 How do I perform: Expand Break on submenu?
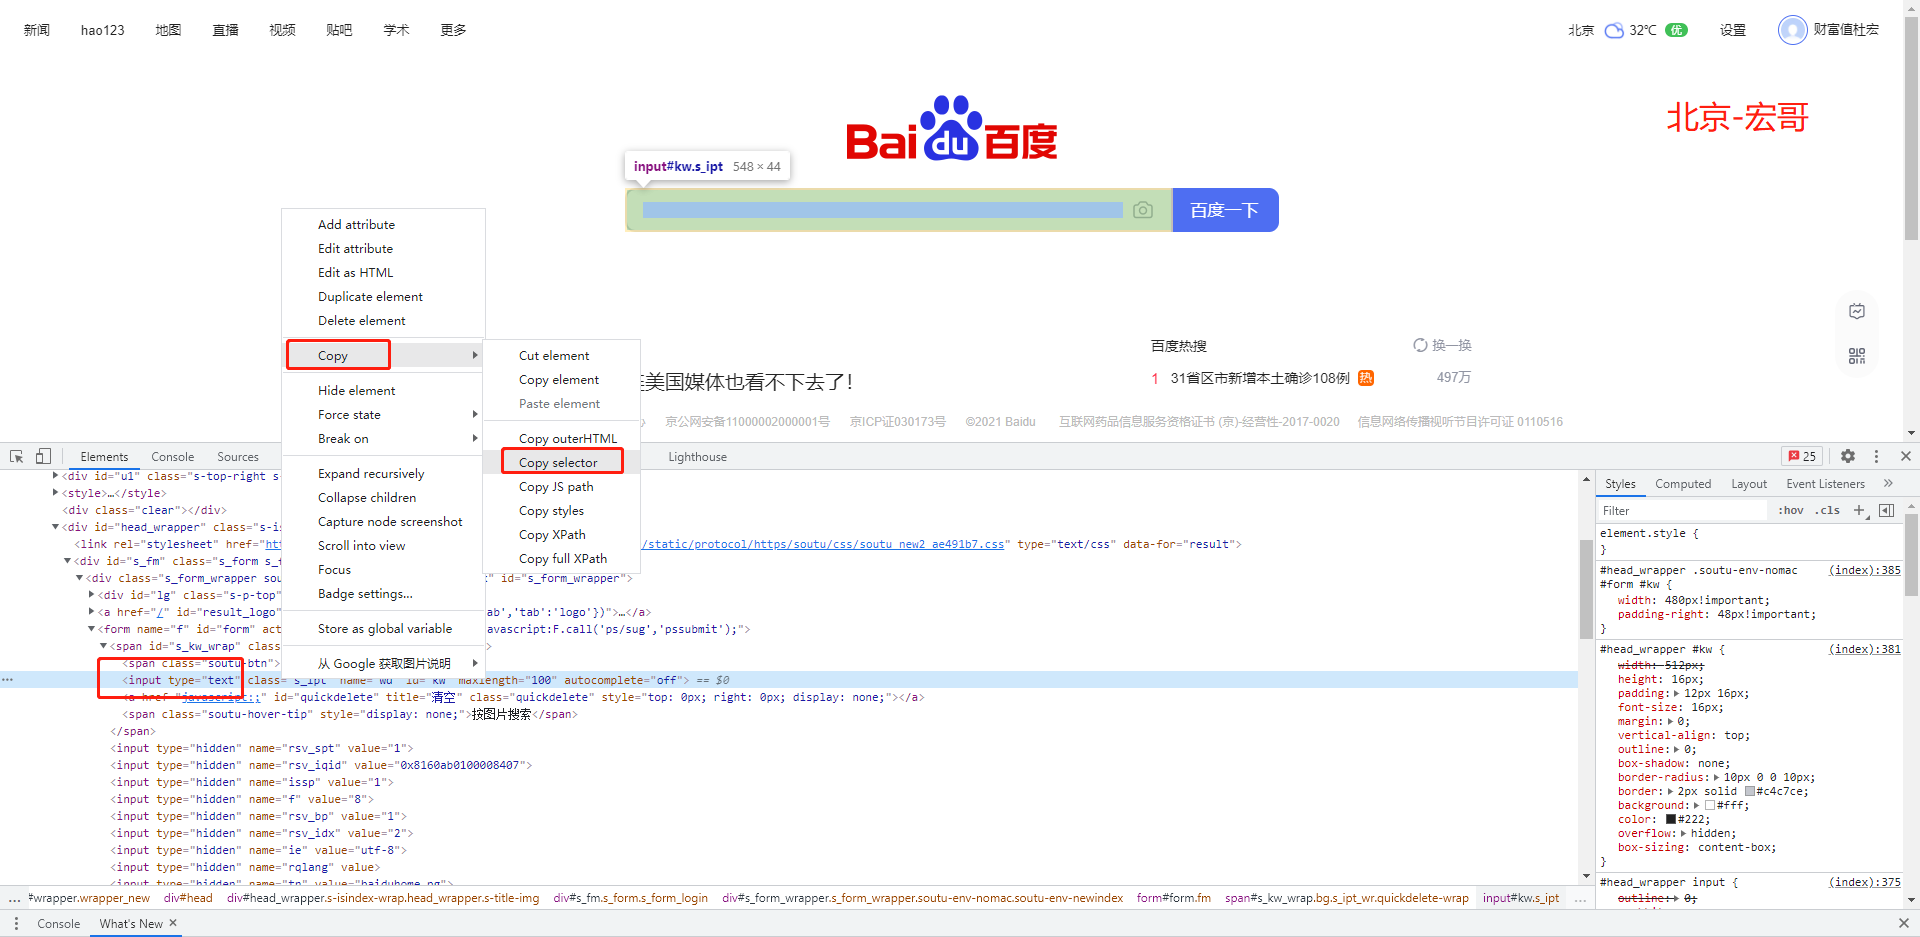(x=384, y=438)
